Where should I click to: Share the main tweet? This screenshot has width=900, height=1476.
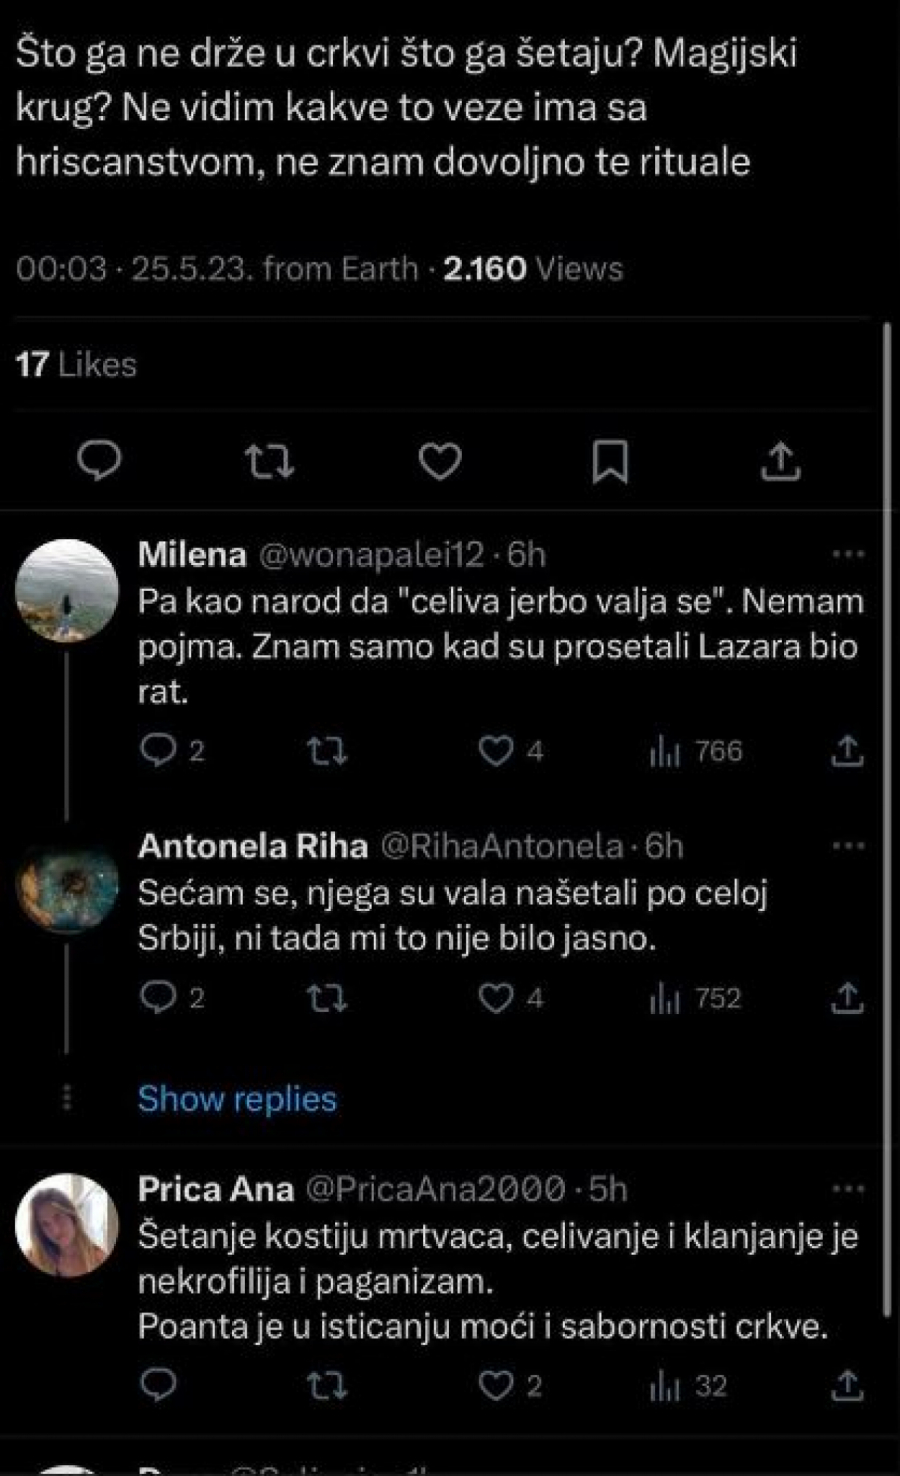click(781, 461)
